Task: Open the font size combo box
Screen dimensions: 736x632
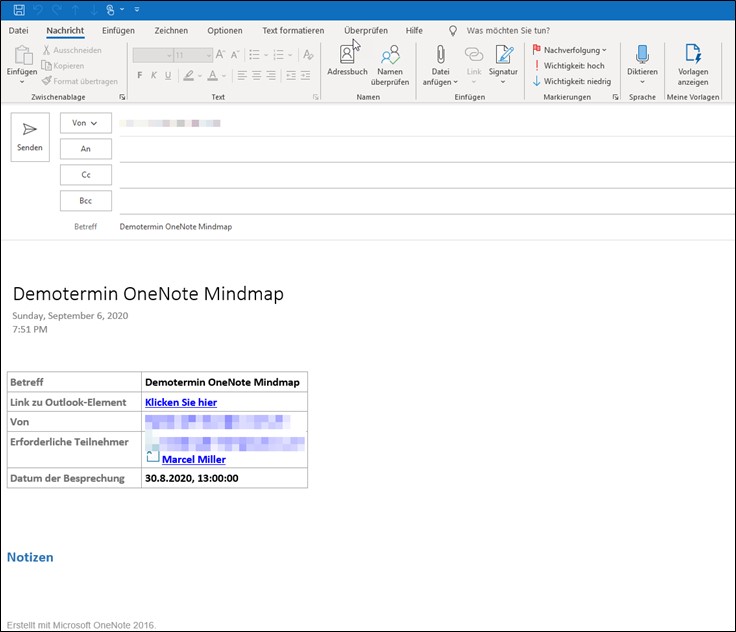Action: tap(193, 55)
